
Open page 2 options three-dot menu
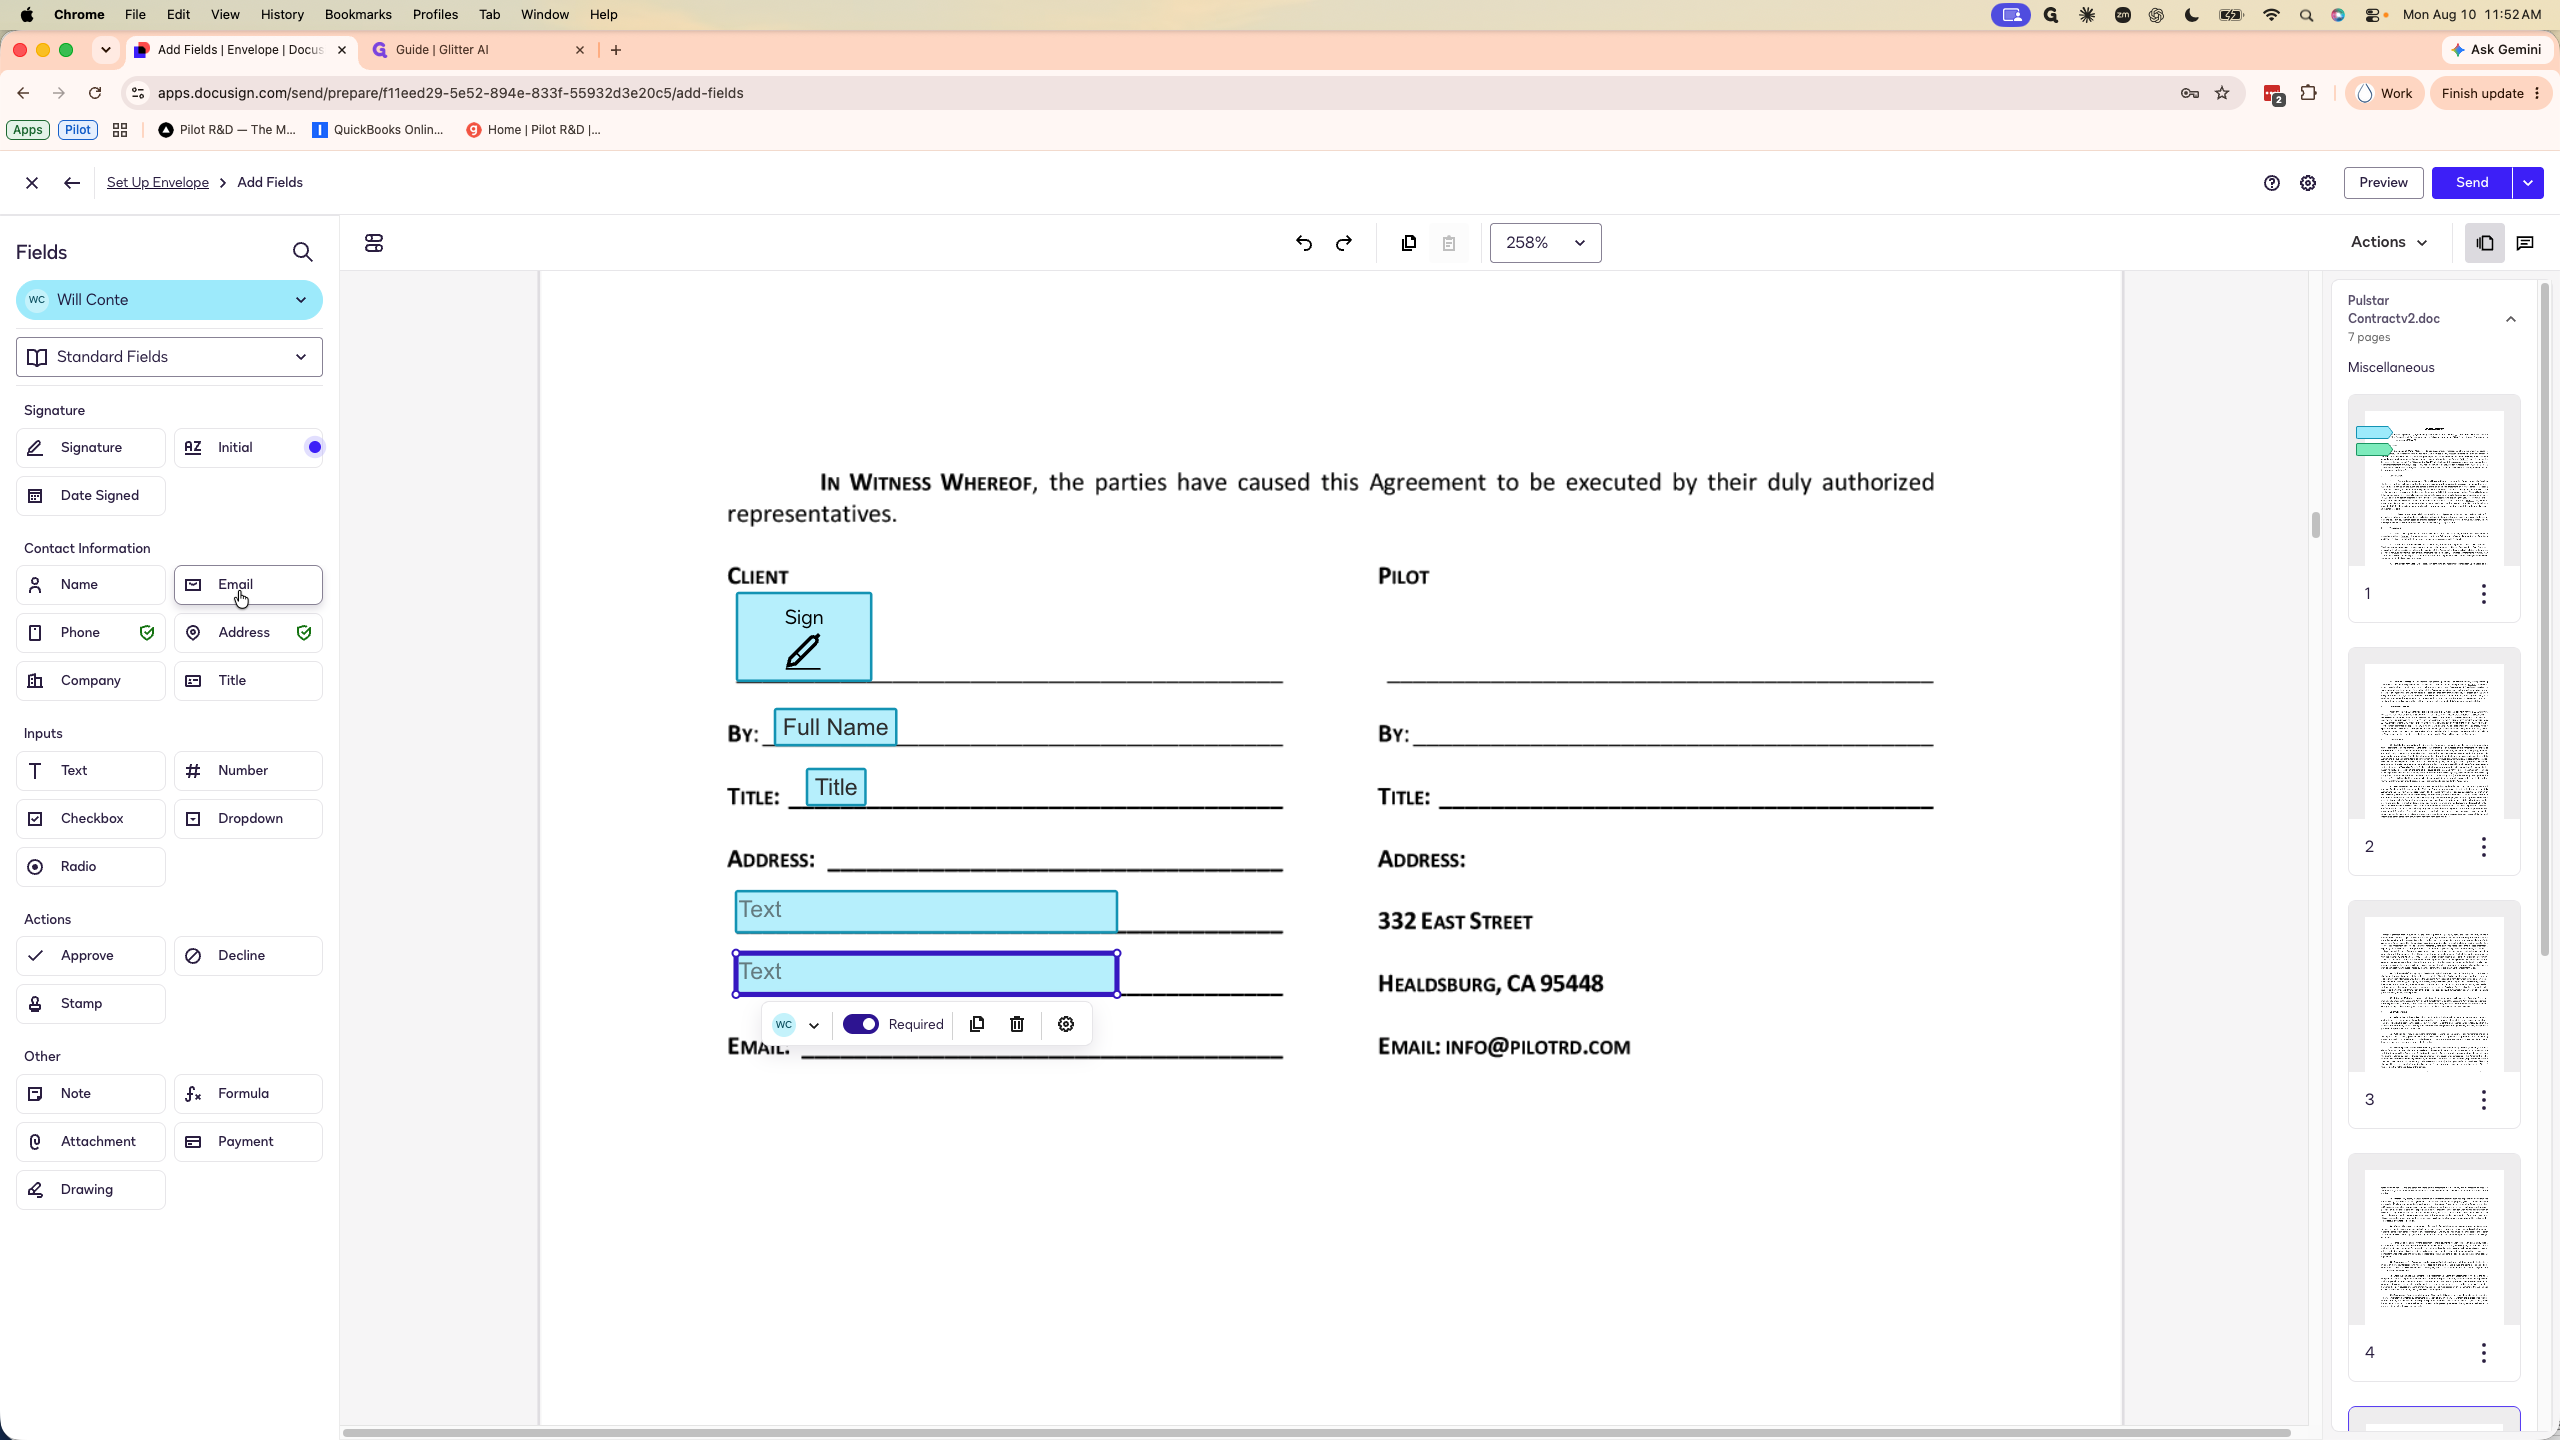pyautogui.click(x=2484, y=847)
